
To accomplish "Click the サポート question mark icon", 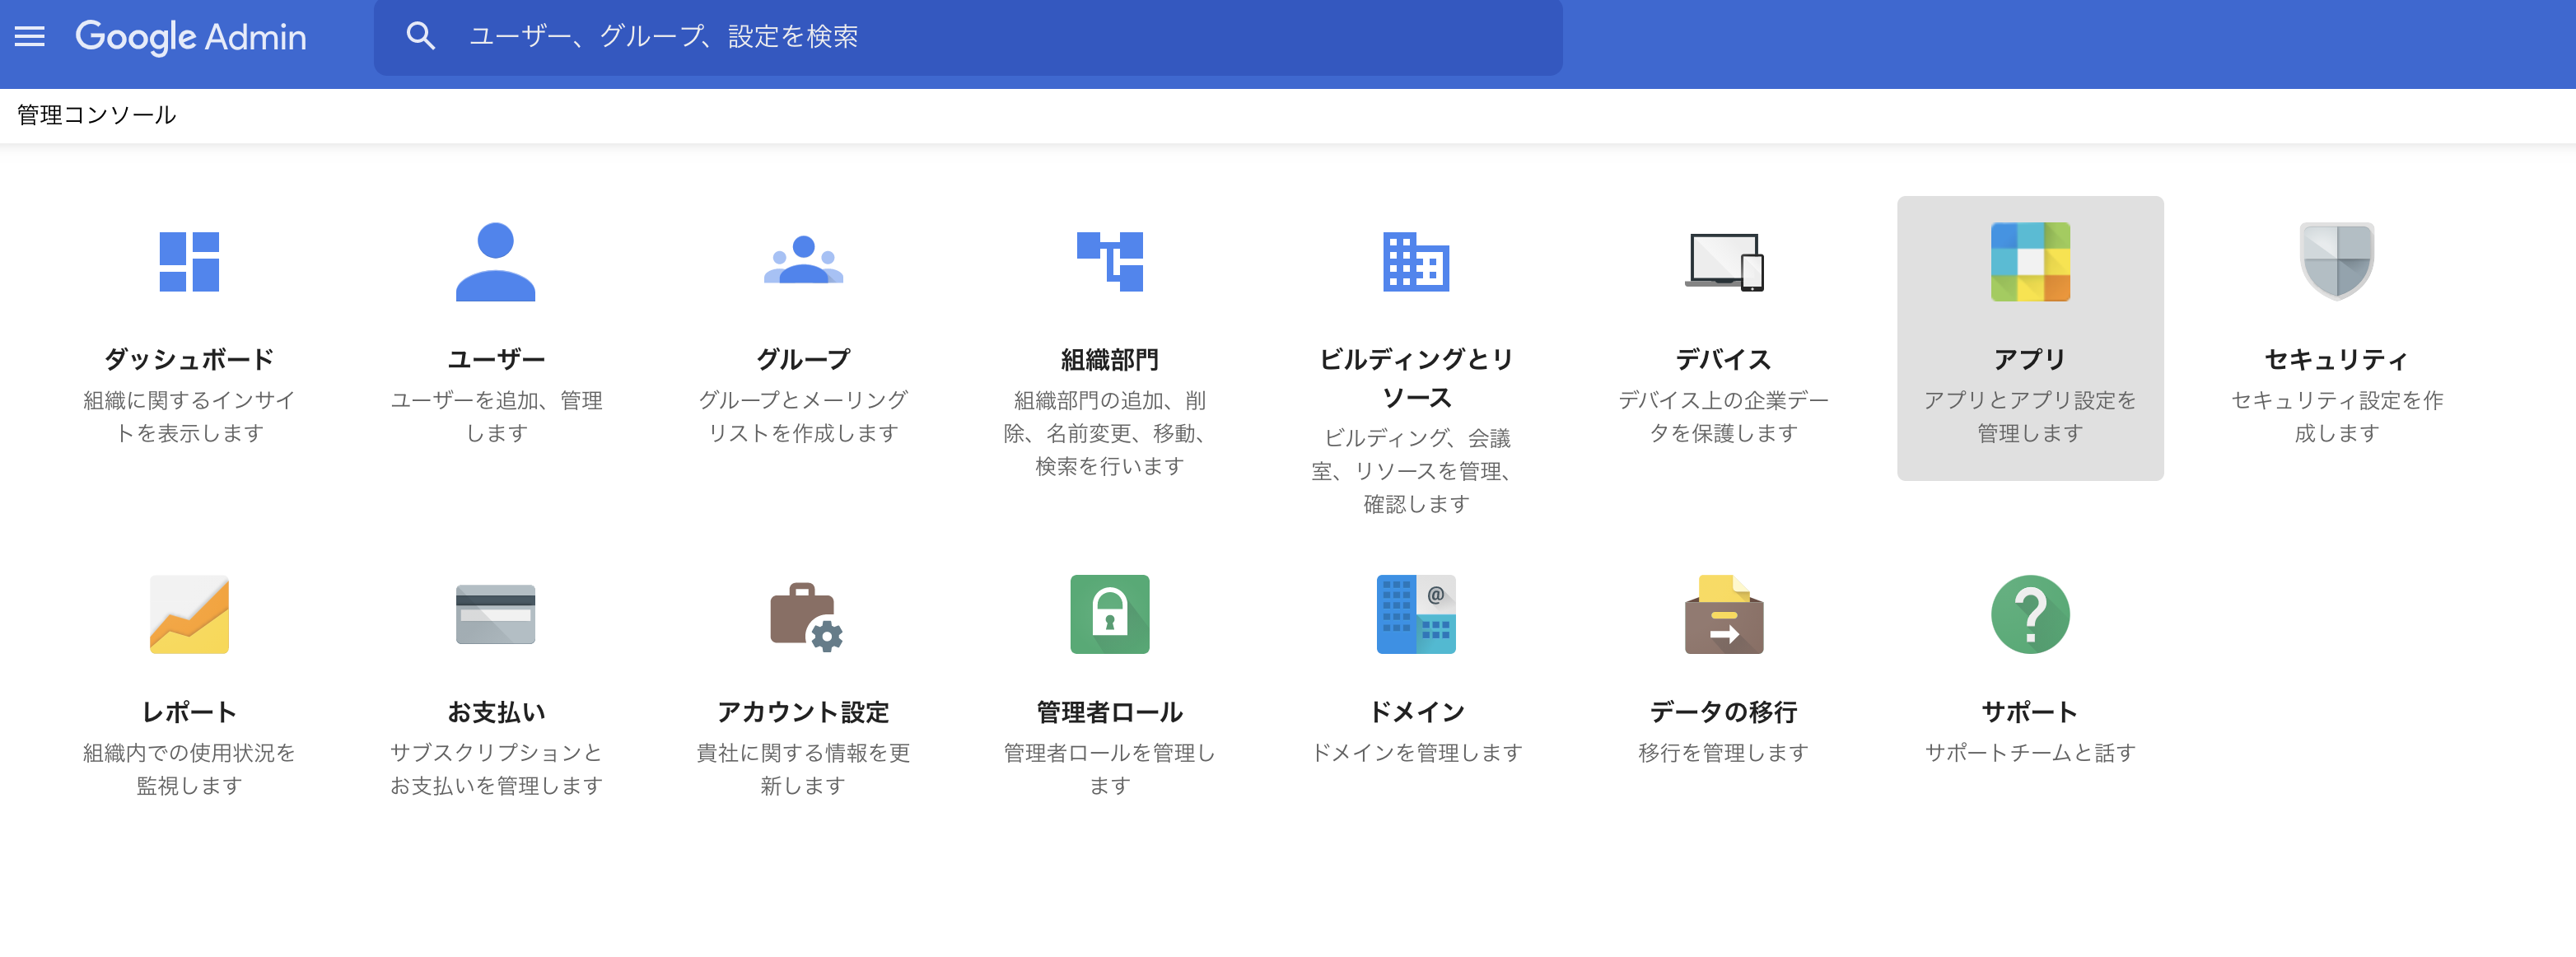I will (2030, 614).
